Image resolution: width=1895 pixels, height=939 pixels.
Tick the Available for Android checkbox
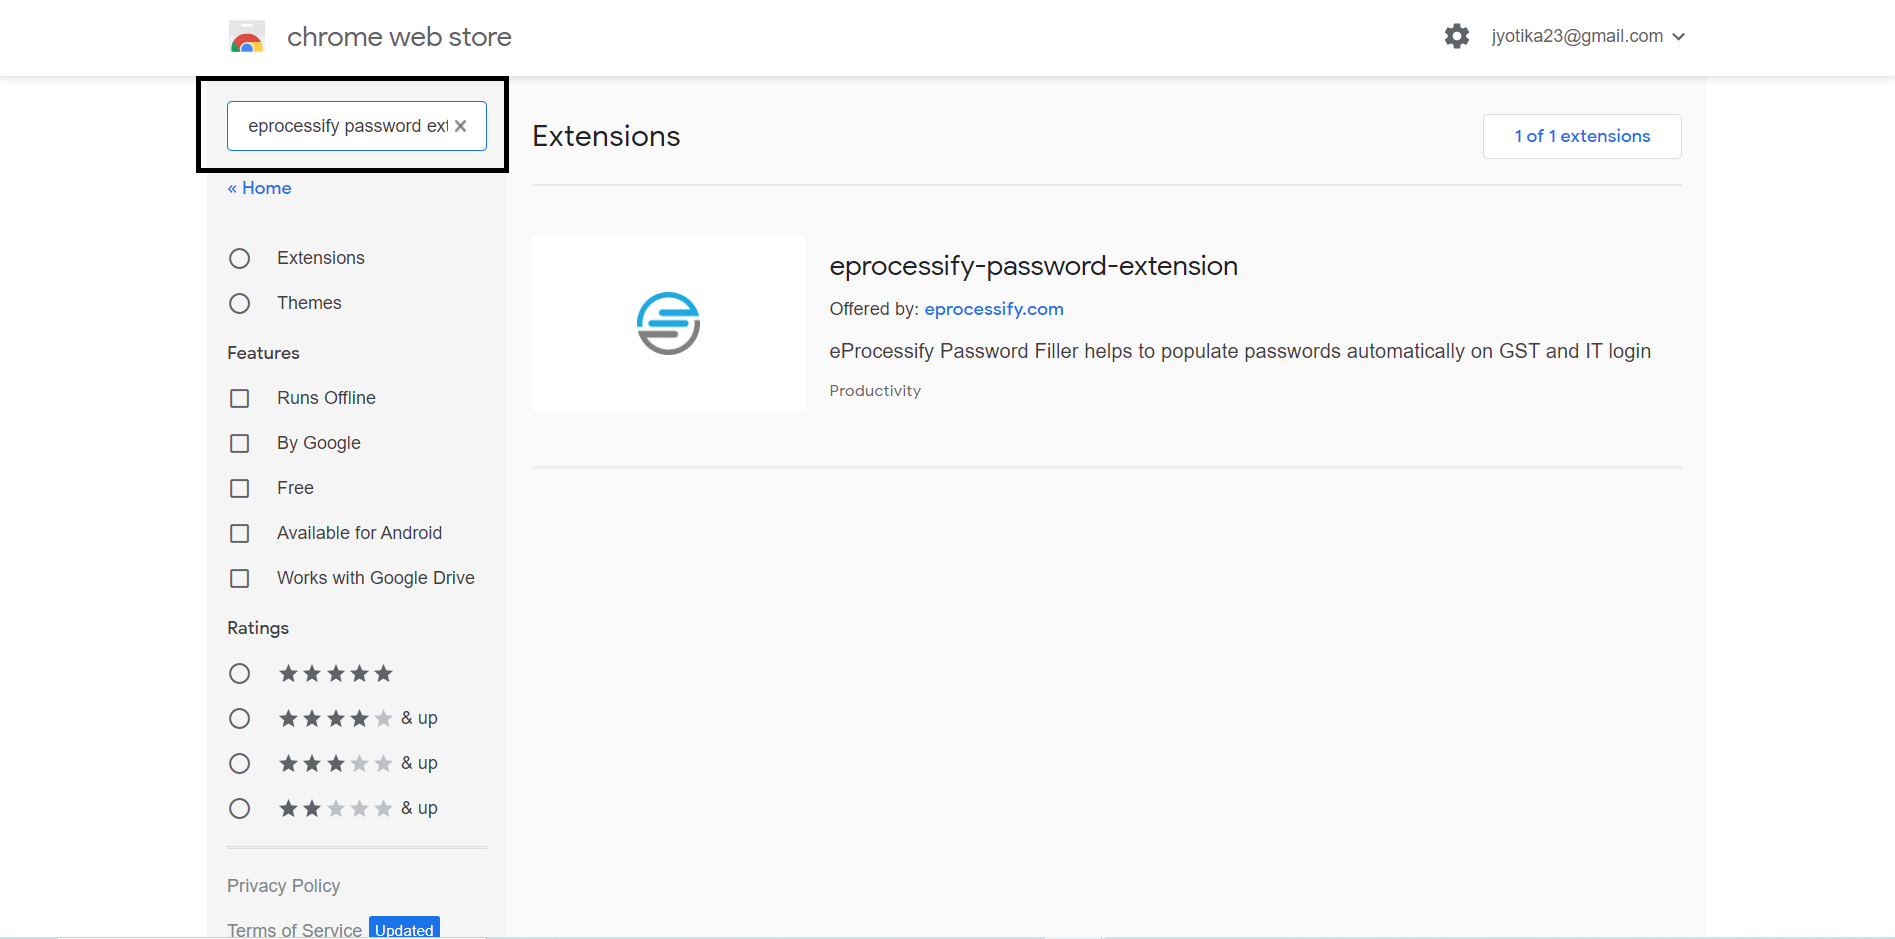(x=240, y=533)
